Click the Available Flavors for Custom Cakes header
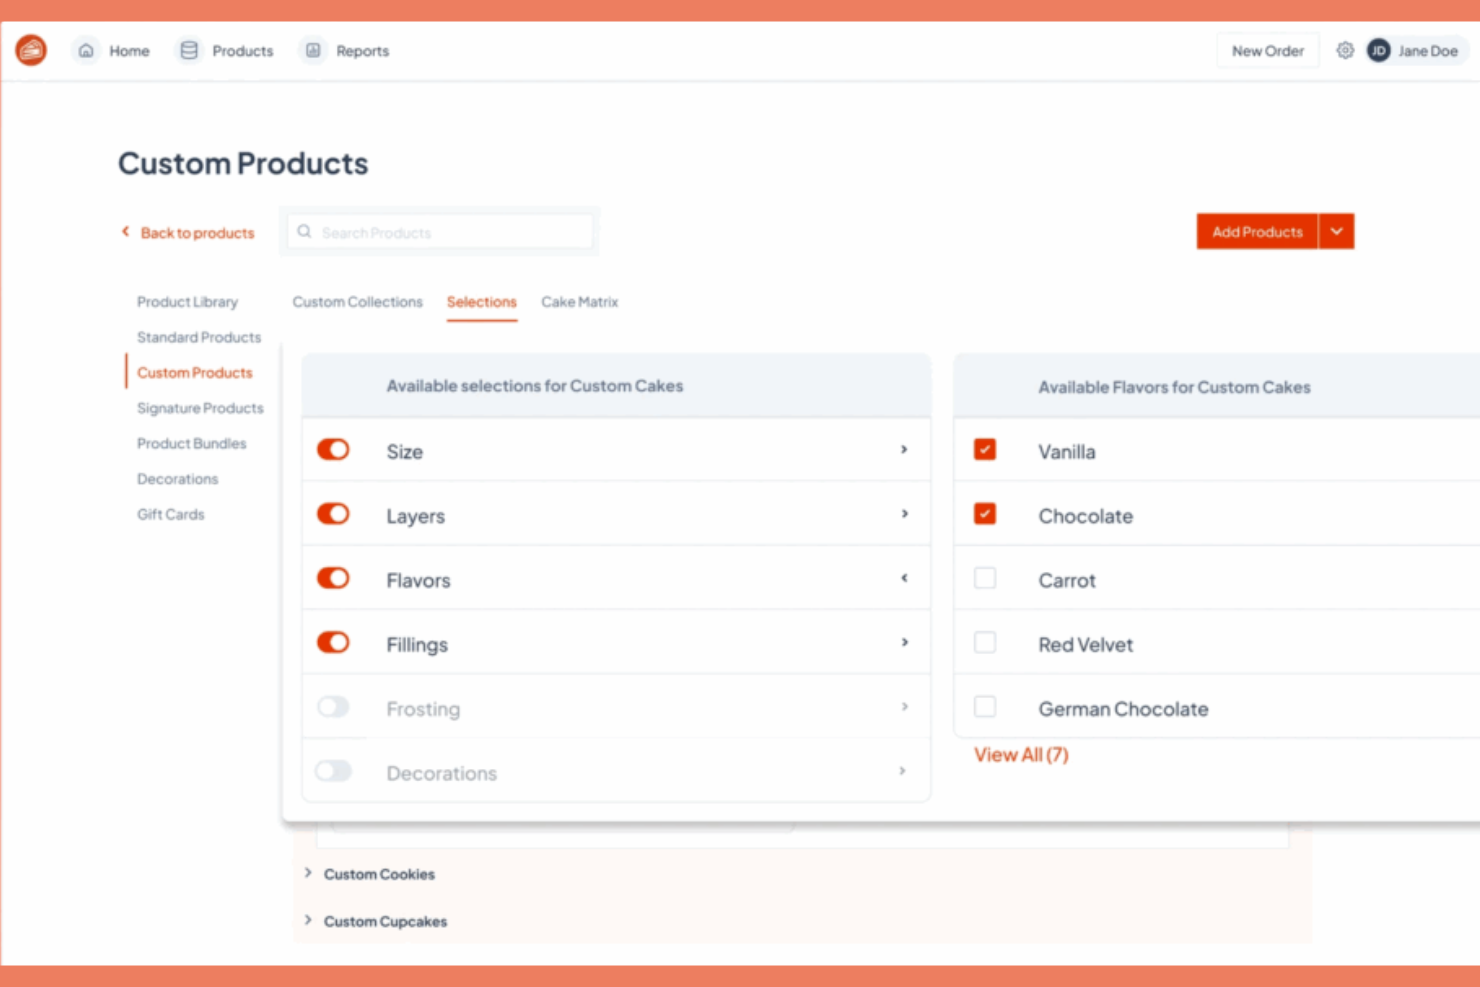Image resolution: width=1480 pixels, height=987 pixels. pos(1174,387)
